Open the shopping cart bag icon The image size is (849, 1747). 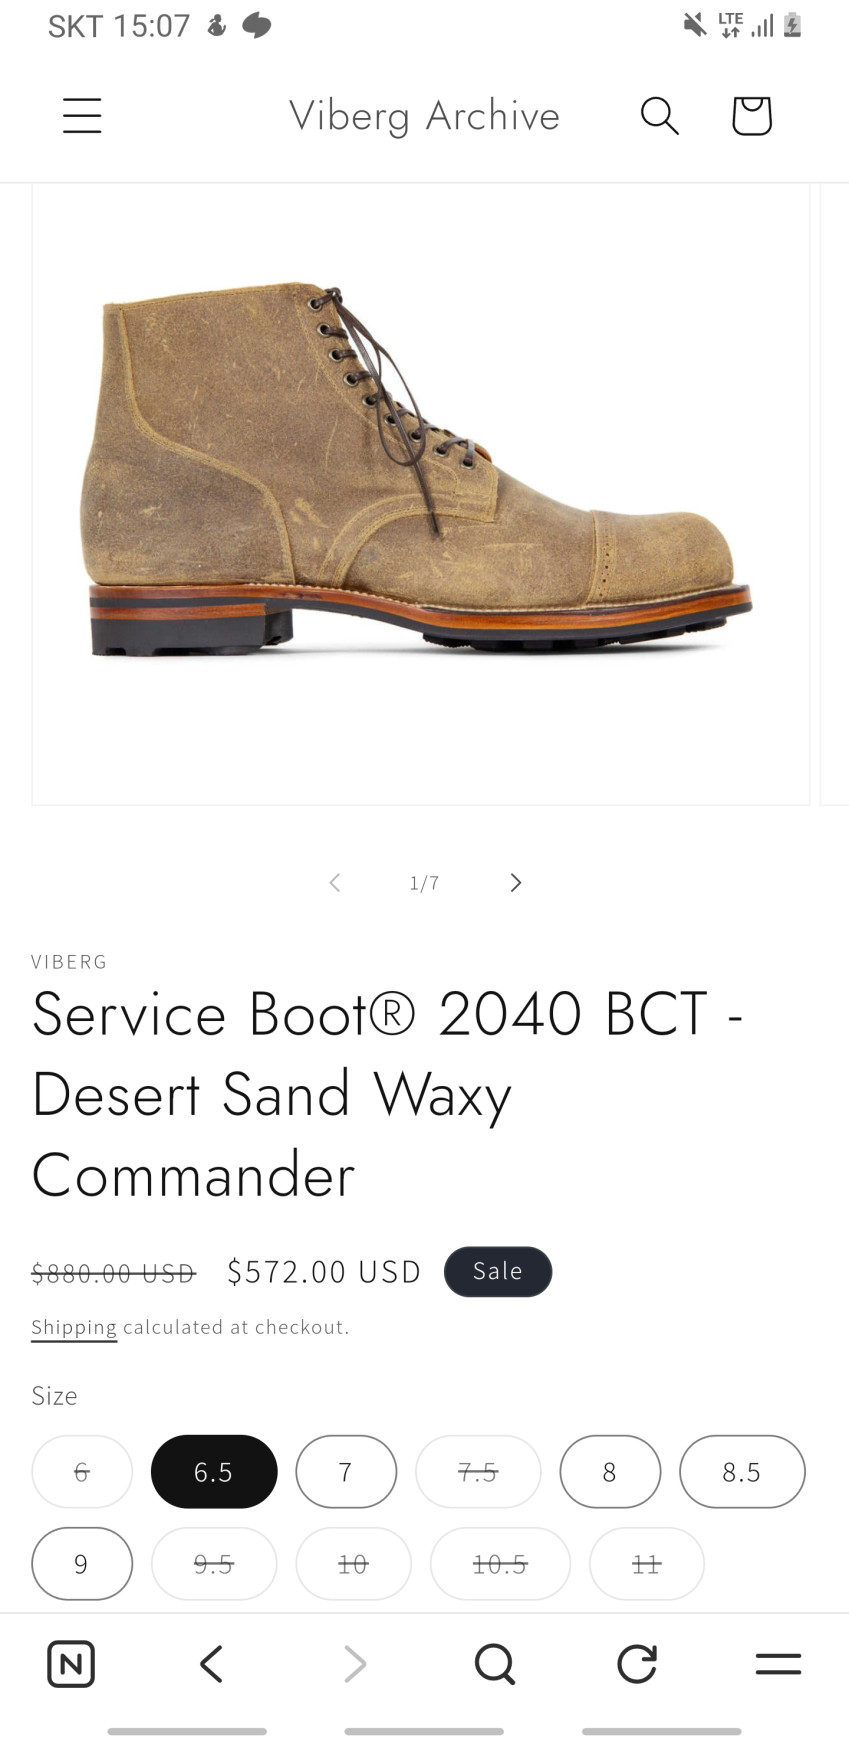752,116
